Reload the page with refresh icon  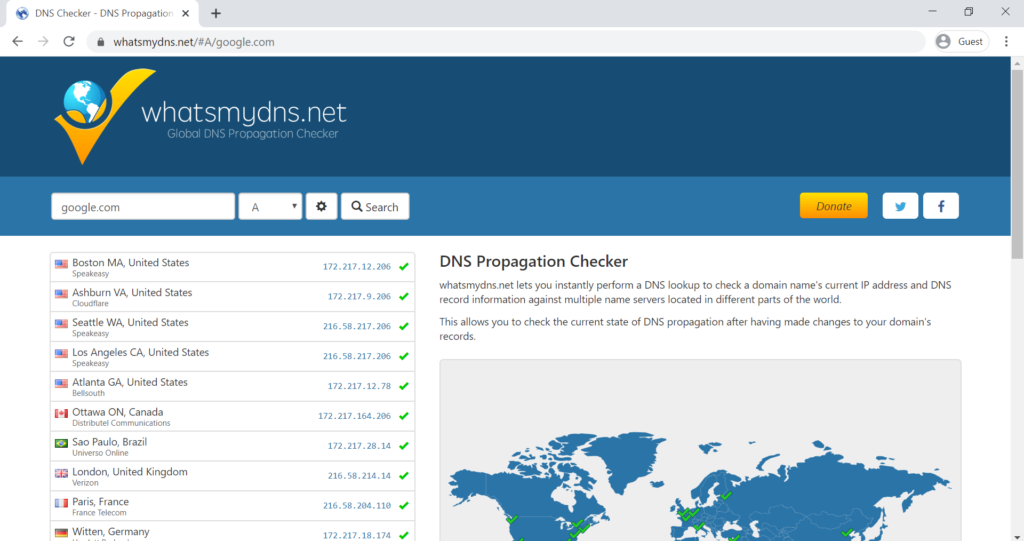point(69,41)
